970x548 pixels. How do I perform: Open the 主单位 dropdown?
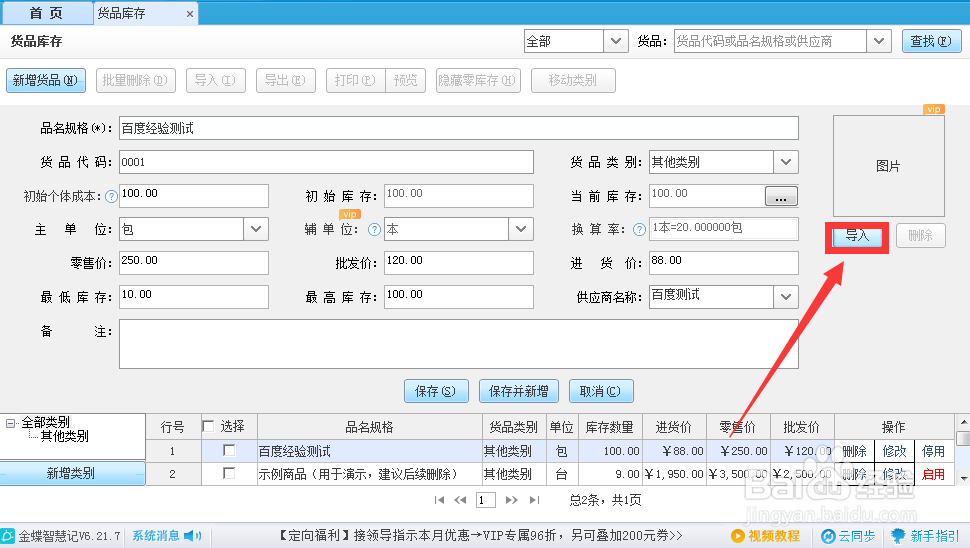coord(255,229)
